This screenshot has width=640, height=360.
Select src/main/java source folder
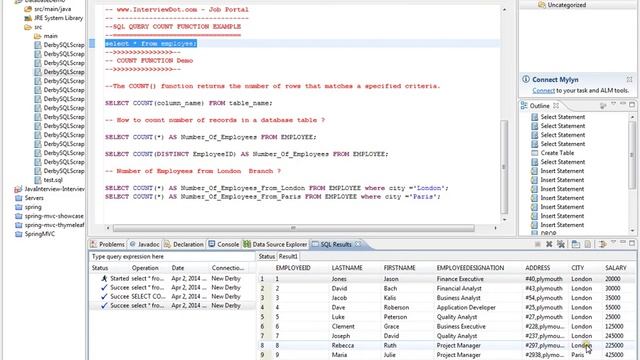pos(53,9)
